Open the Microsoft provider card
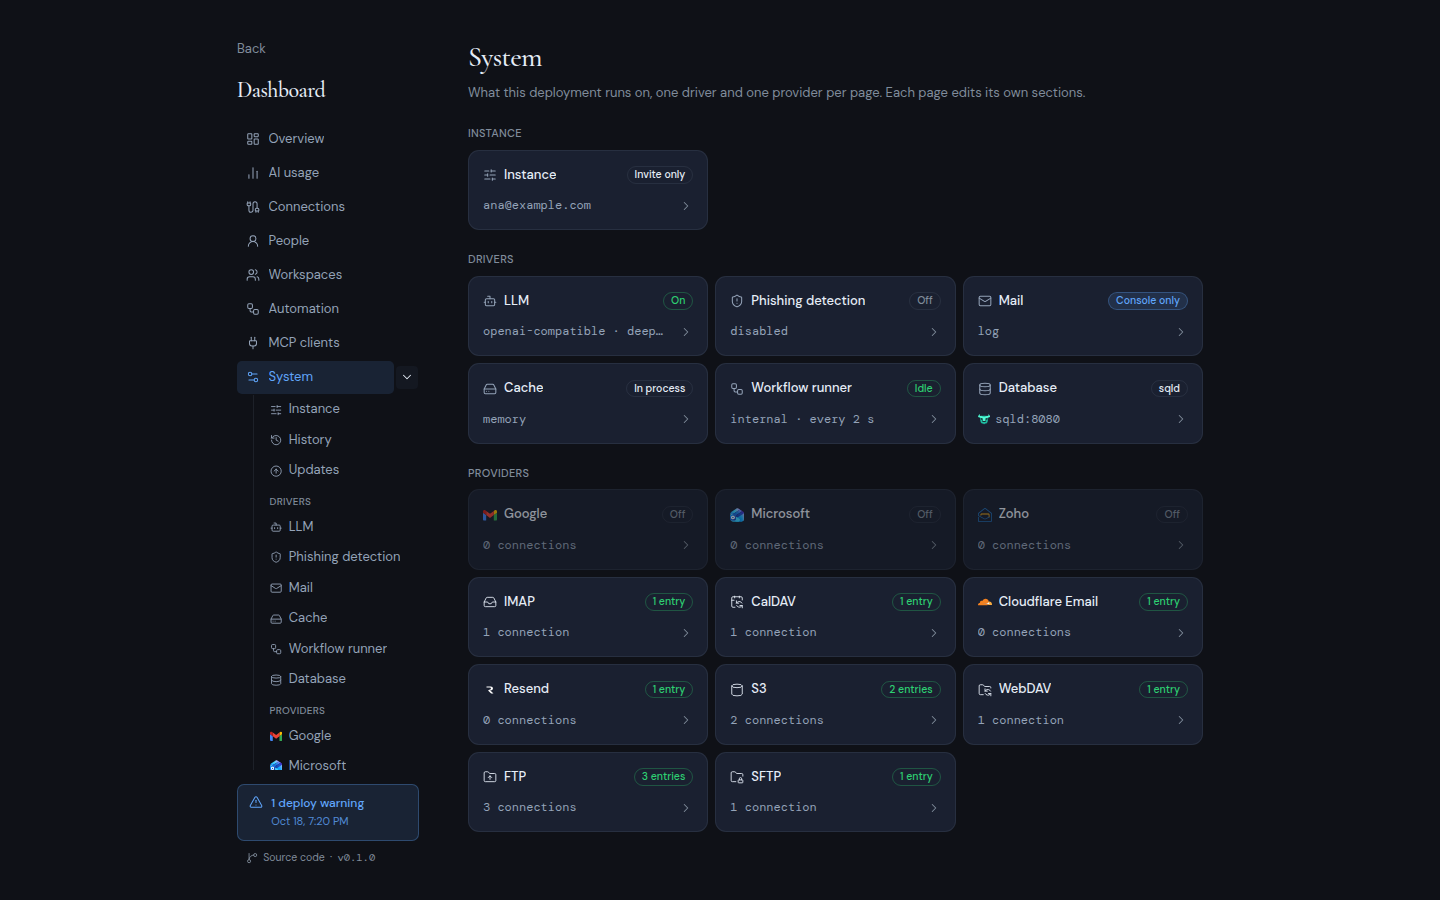 pyautogui.click(x=835, y=530)
